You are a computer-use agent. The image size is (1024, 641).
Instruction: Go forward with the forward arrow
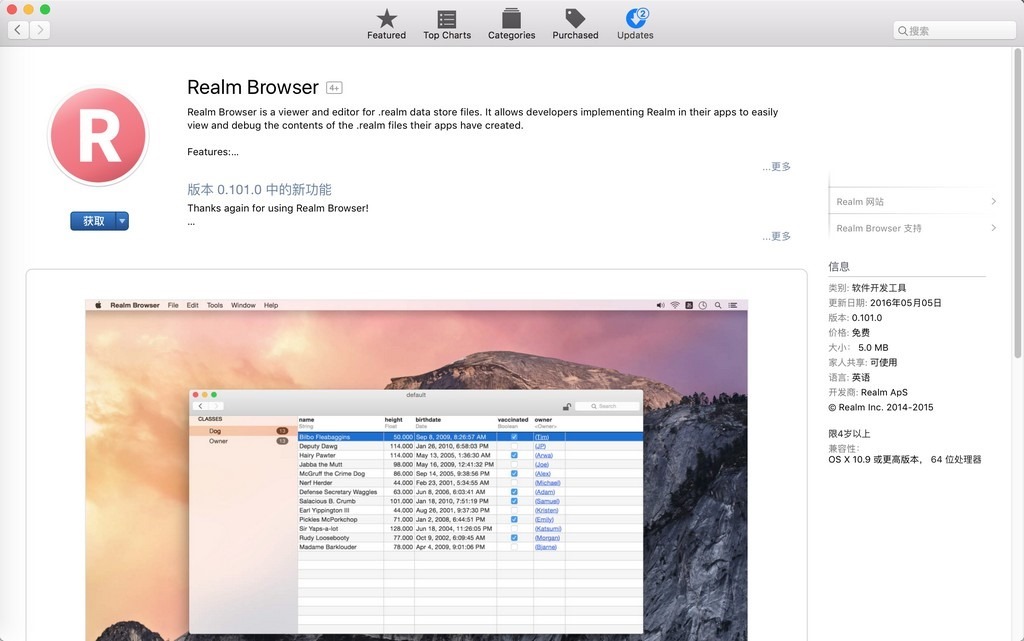pos(40,29)
